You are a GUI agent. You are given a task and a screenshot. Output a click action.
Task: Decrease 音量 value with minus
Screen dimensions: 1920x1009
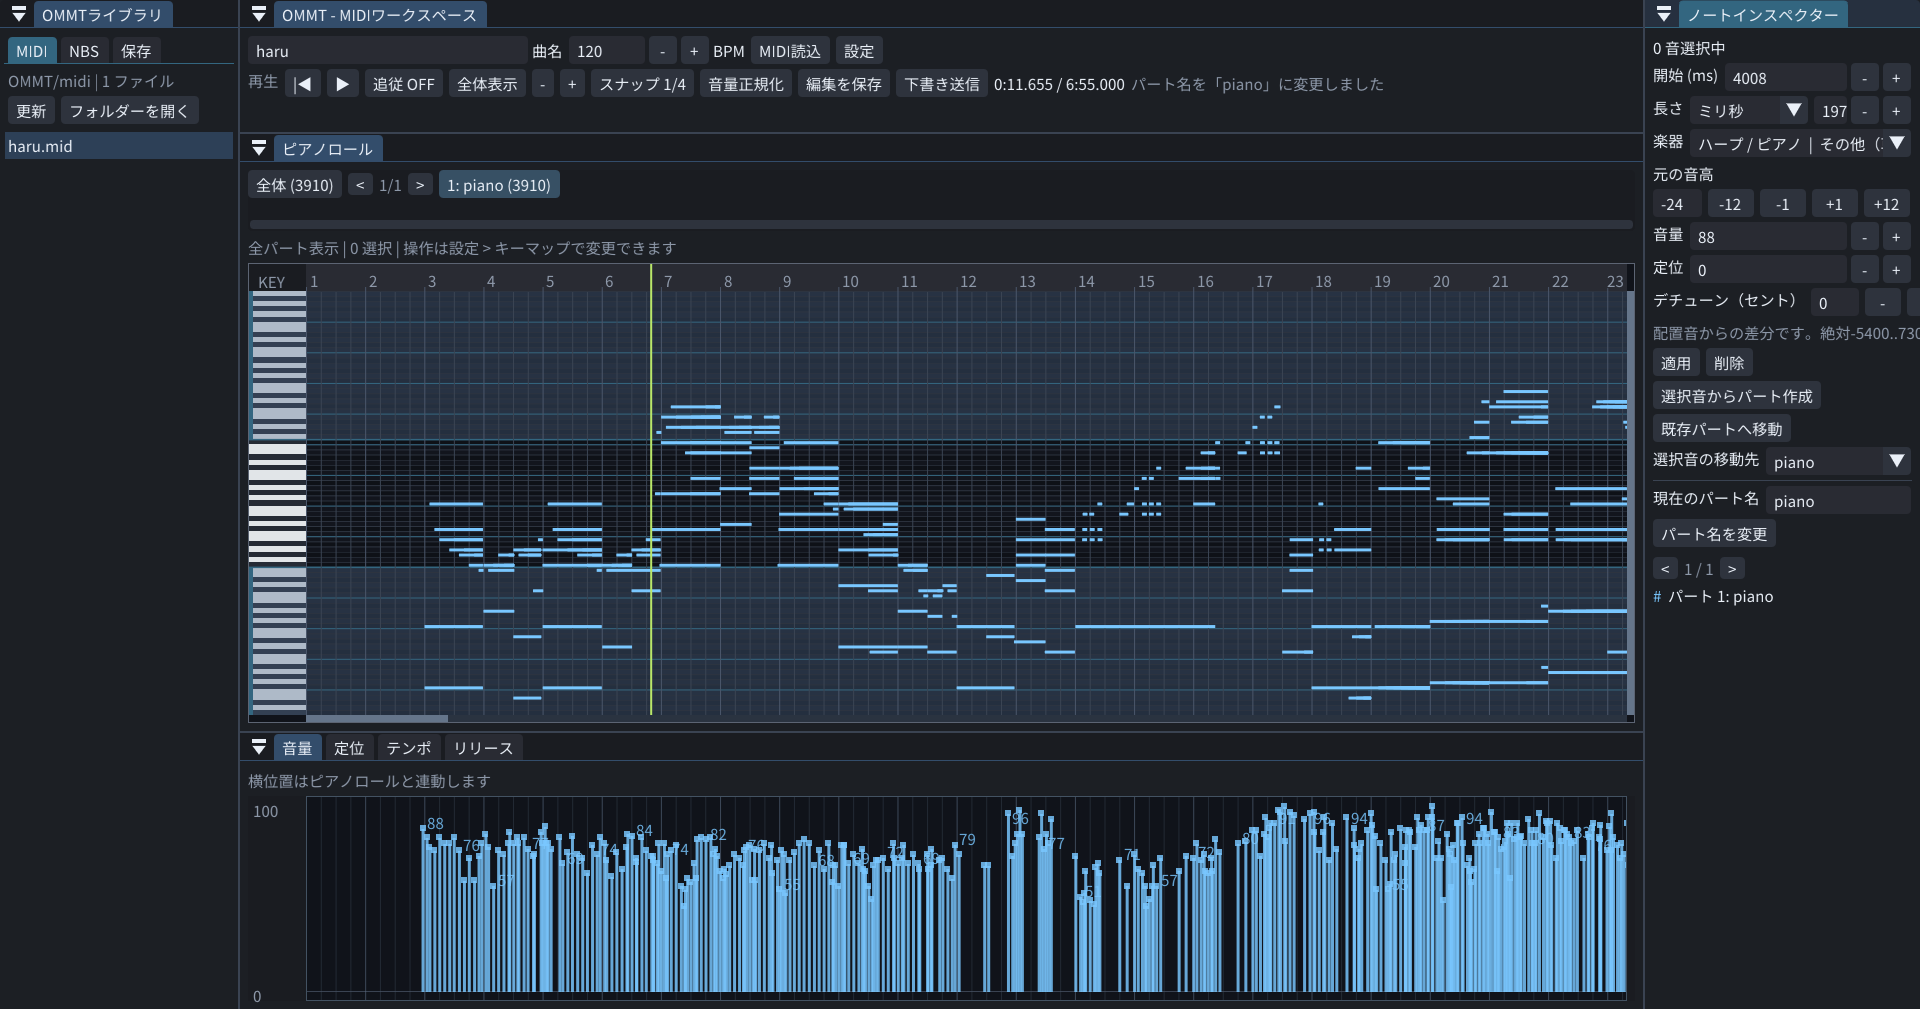(1864, 237)
